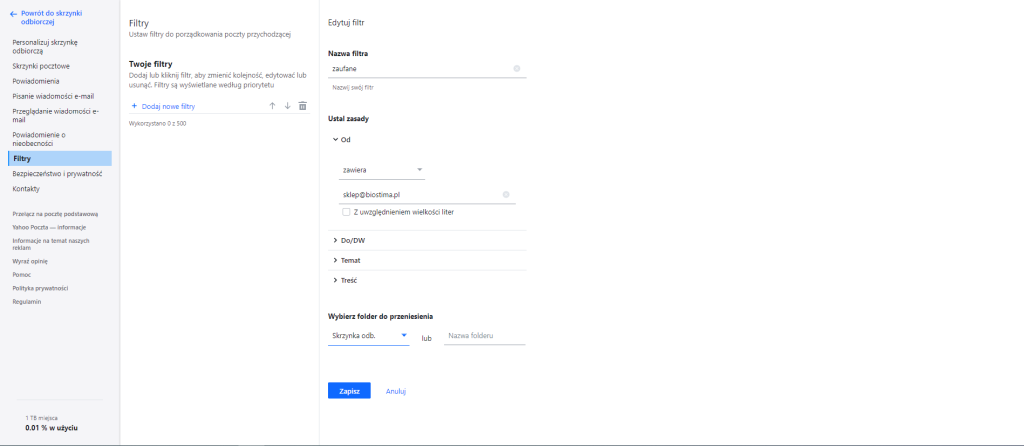The width and height of the screenshot is (1024, 446).
Task: Click the 'Anuluj' link
Action: [x=396, y=391]
